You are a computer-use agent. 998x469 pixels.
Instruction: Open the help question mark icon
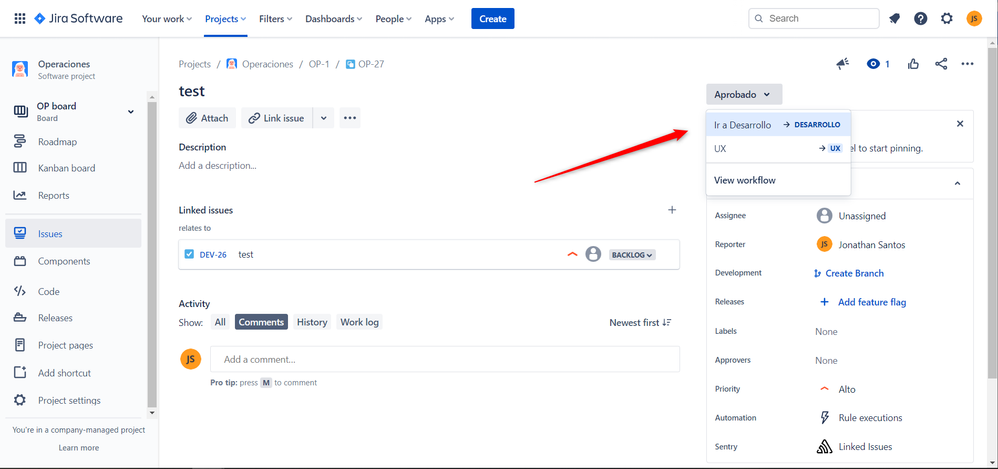920,18
